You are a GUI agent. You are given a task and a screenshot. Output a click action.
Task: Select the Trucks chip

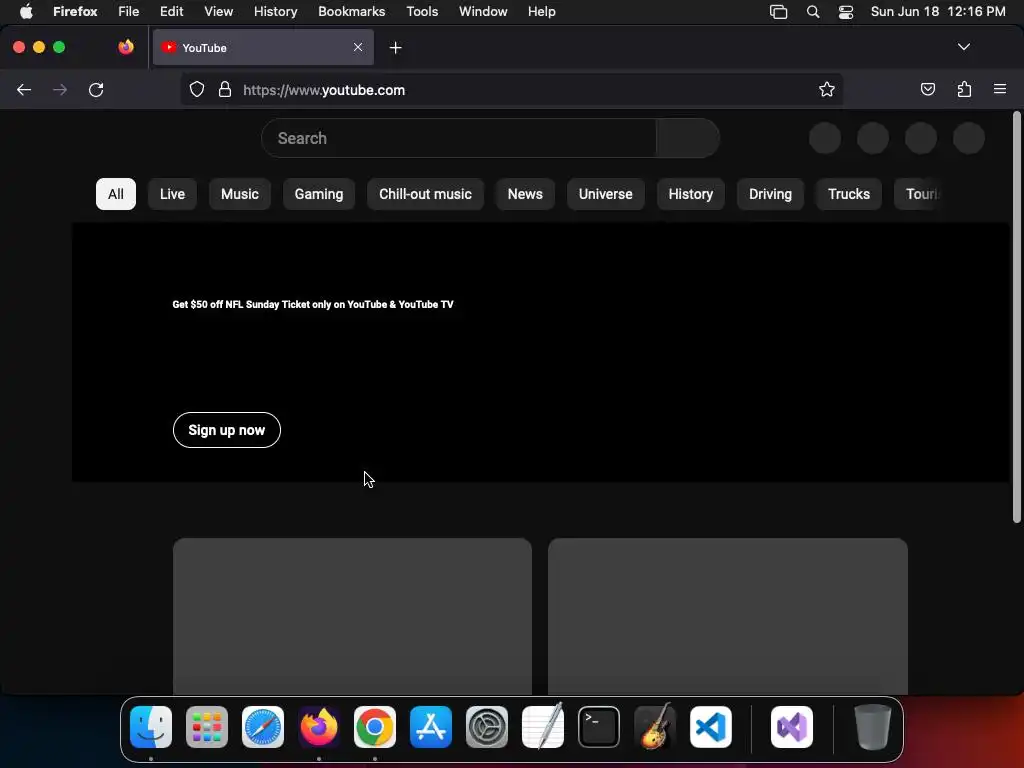pos(849,194)
